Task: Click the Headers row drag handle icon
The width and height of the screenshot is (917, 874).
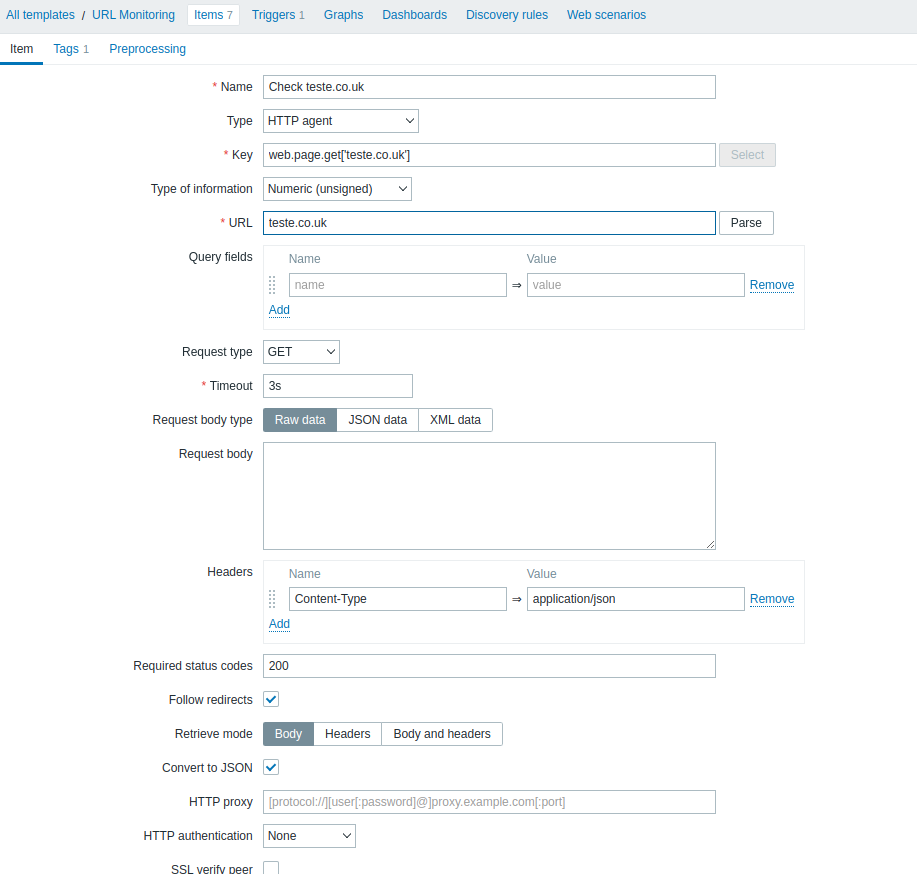Action: (x=272, y=599)
